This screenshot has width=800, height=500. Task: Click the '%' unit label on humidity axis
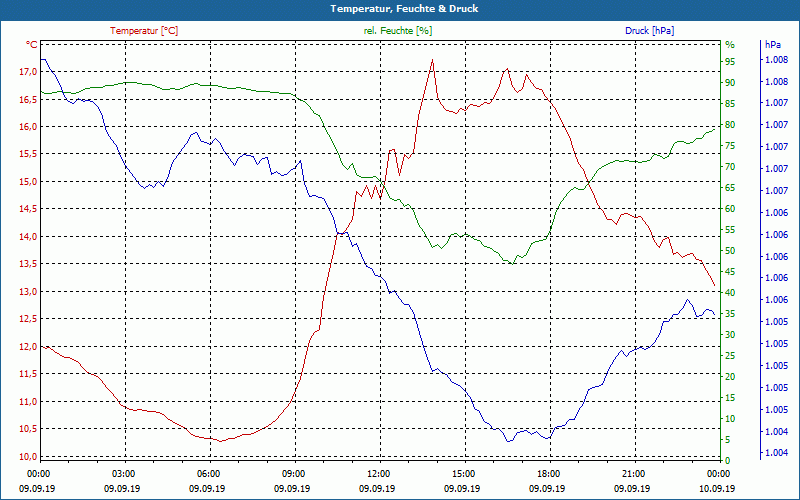tap(730, 45)
